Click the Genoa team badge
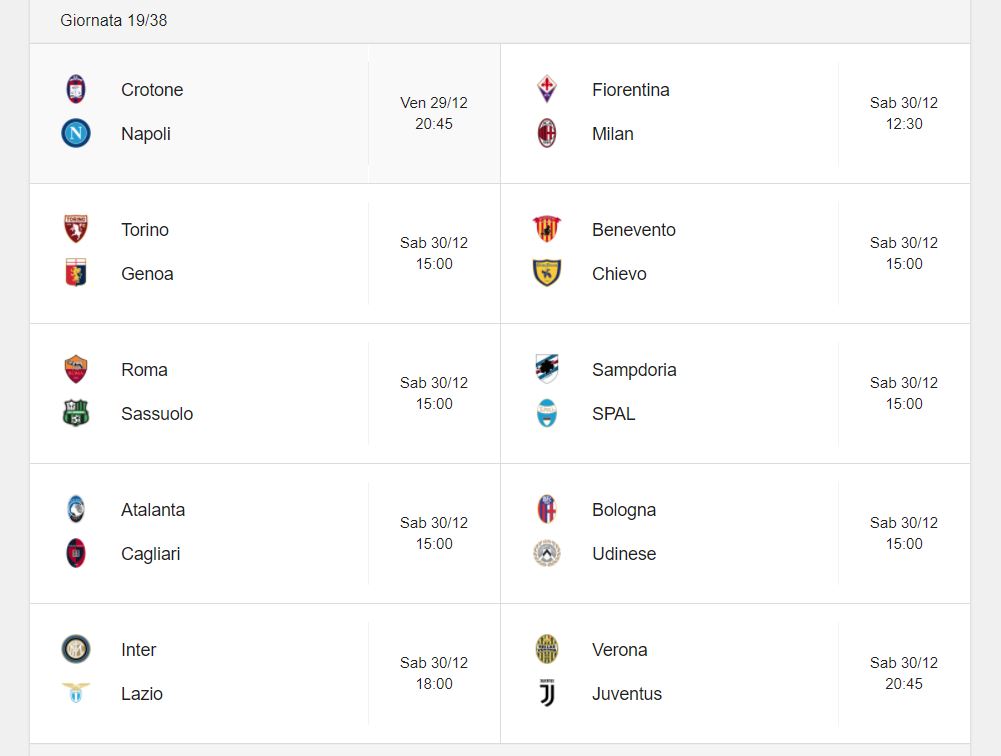The height and width of the screenshot is (756, 1001). point(76,273)
